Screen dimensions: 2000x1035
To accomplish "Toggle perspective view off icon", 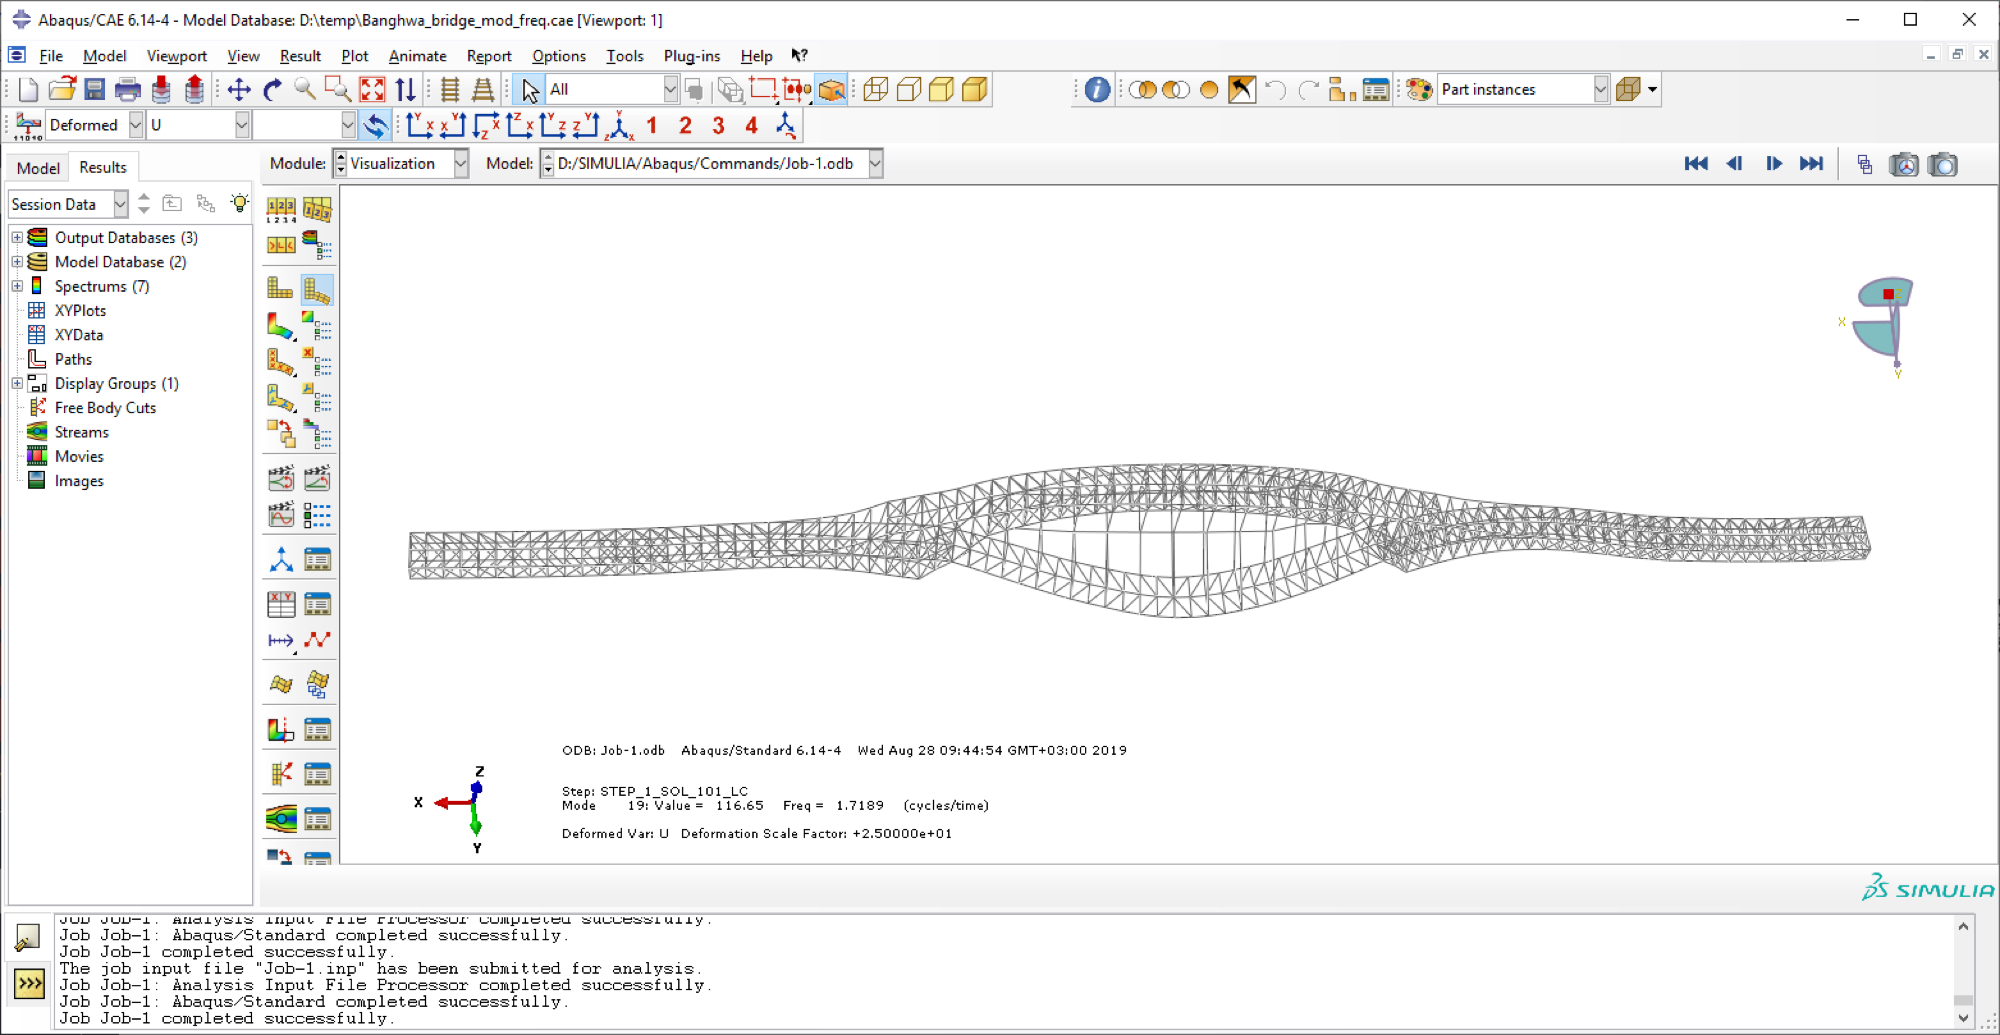I will tap(450, 90).
